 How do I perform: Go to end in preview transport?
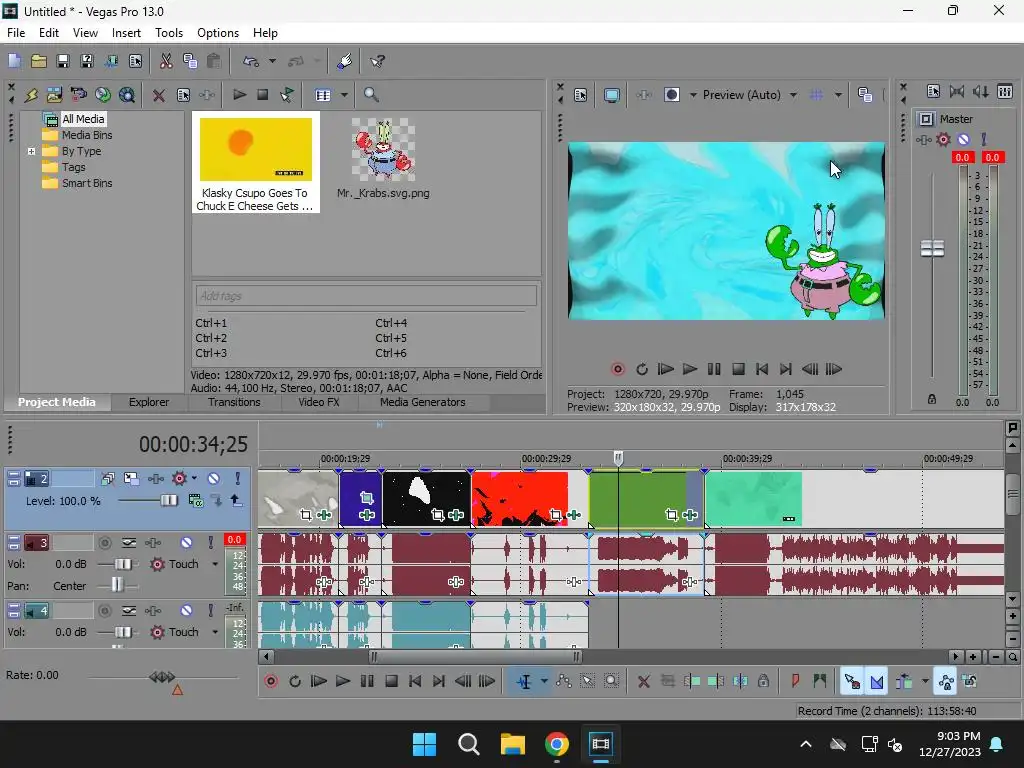tap(786, 370)
